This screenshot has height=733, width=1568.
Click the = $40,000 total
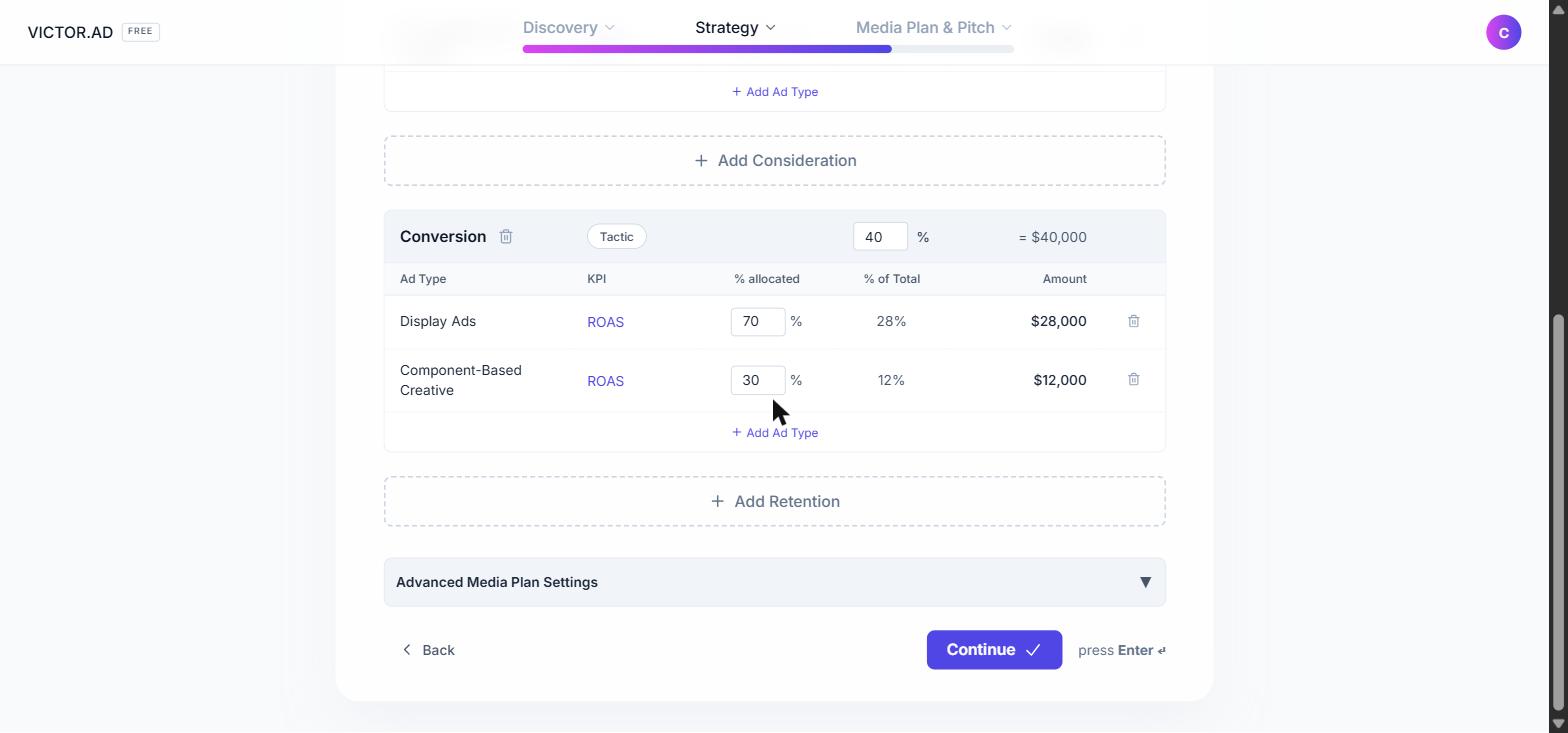click(1053, 237)
